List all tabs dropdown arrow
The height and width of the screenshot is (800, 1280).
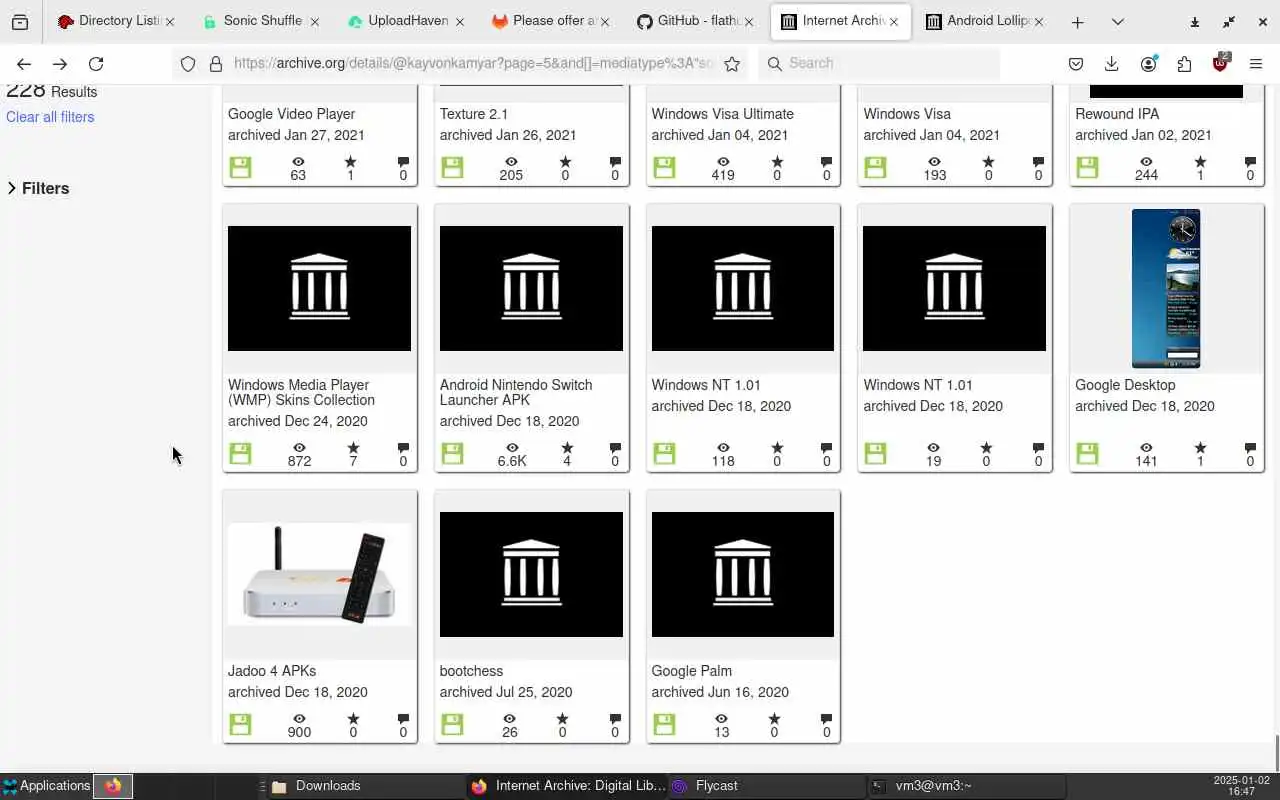click(1117, 21)
